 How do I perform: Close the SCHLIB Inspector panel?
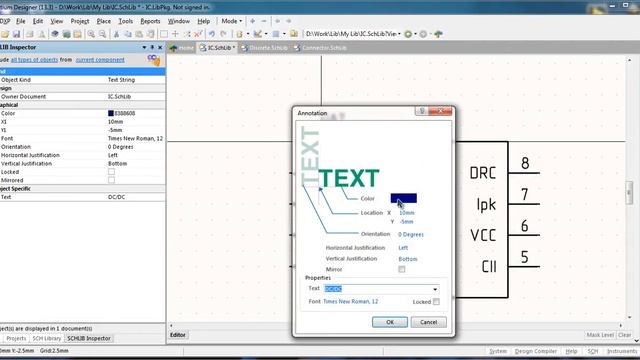coord(160,47)
